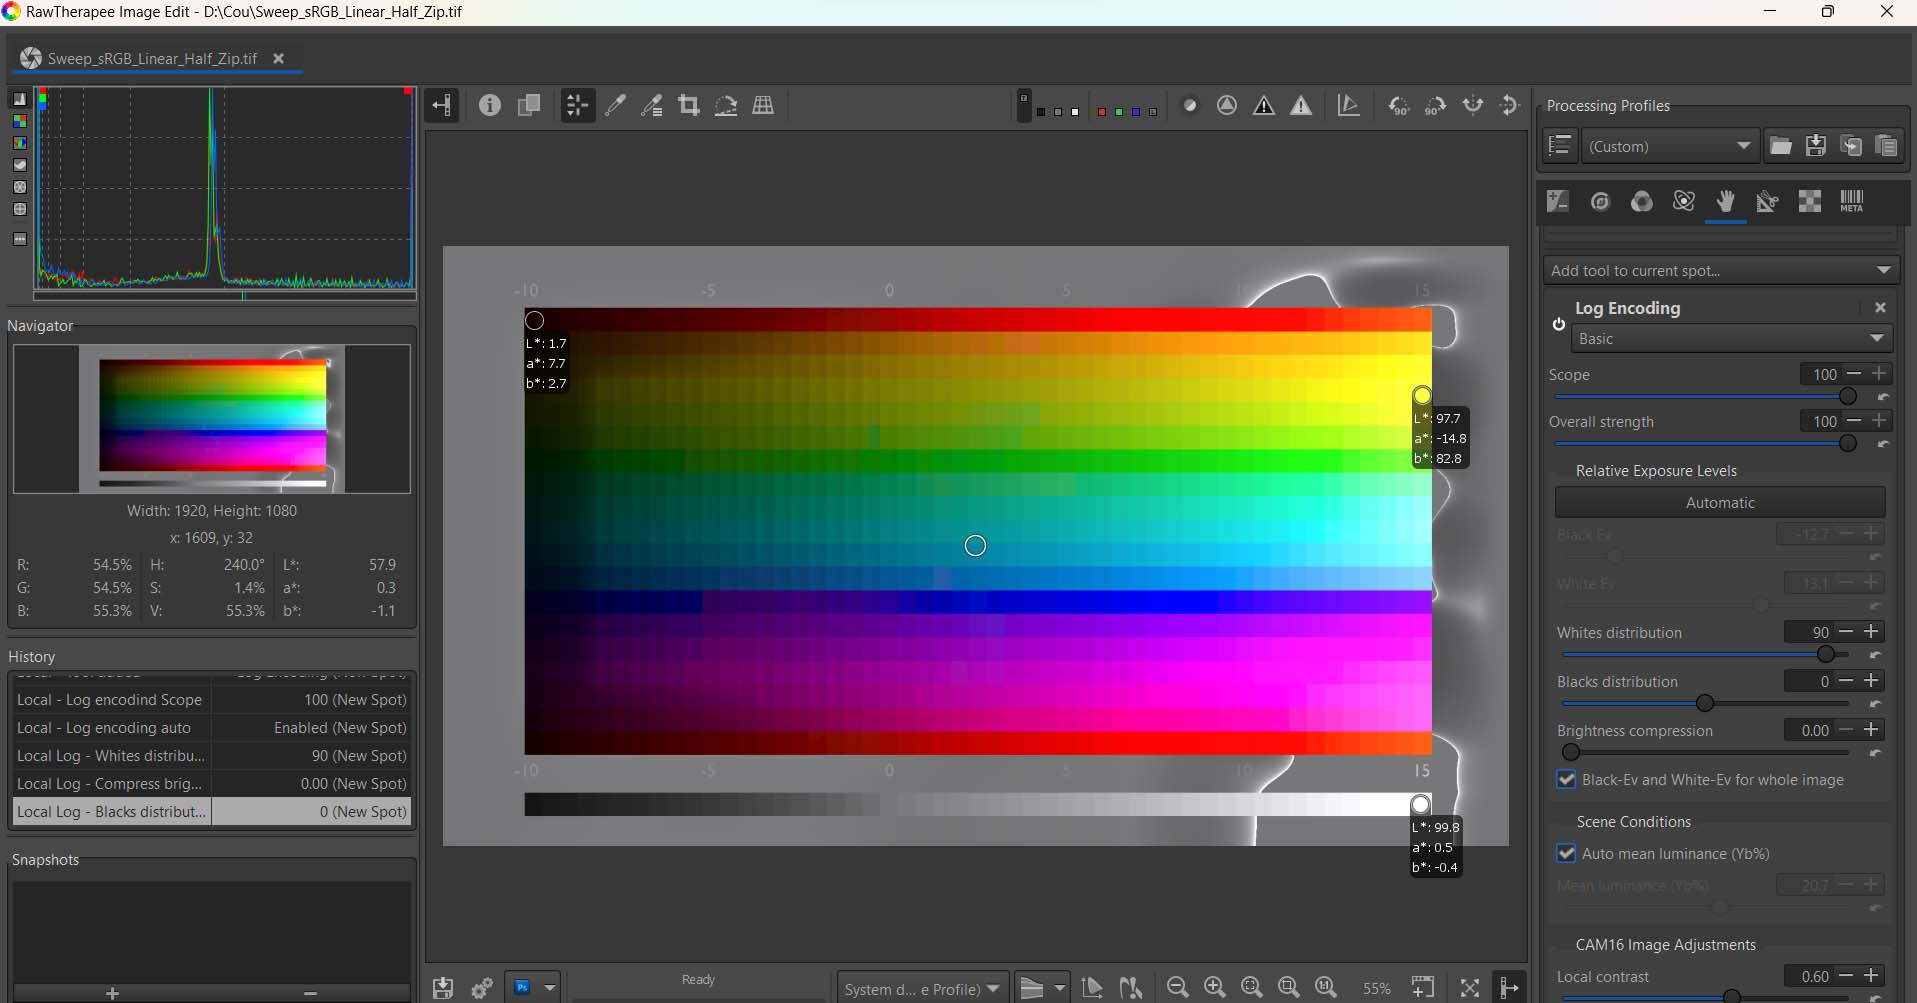
Task: Click the zoom in magnifier icon
Action: (1214, 988)
